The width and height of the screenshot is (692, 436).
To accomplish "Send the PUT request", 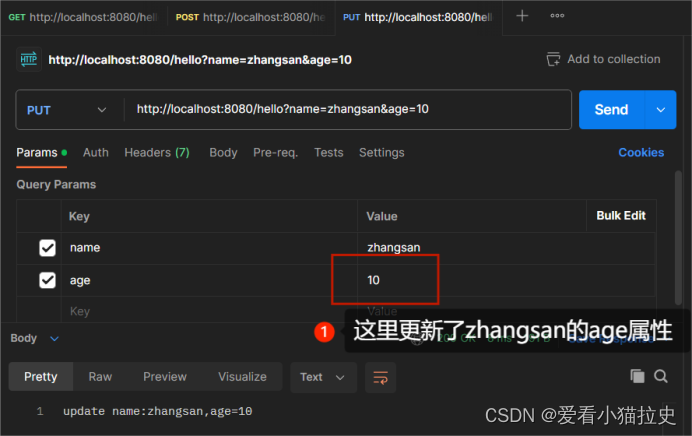I will point(611,110).
